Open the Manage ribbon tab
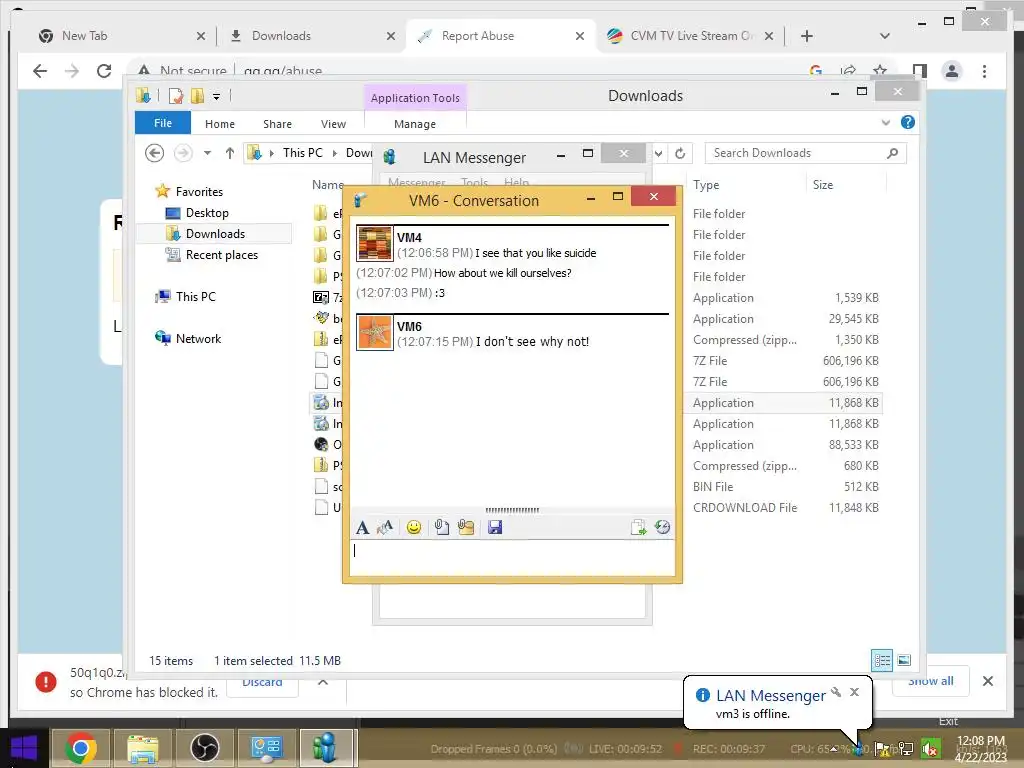 [415, 123]
